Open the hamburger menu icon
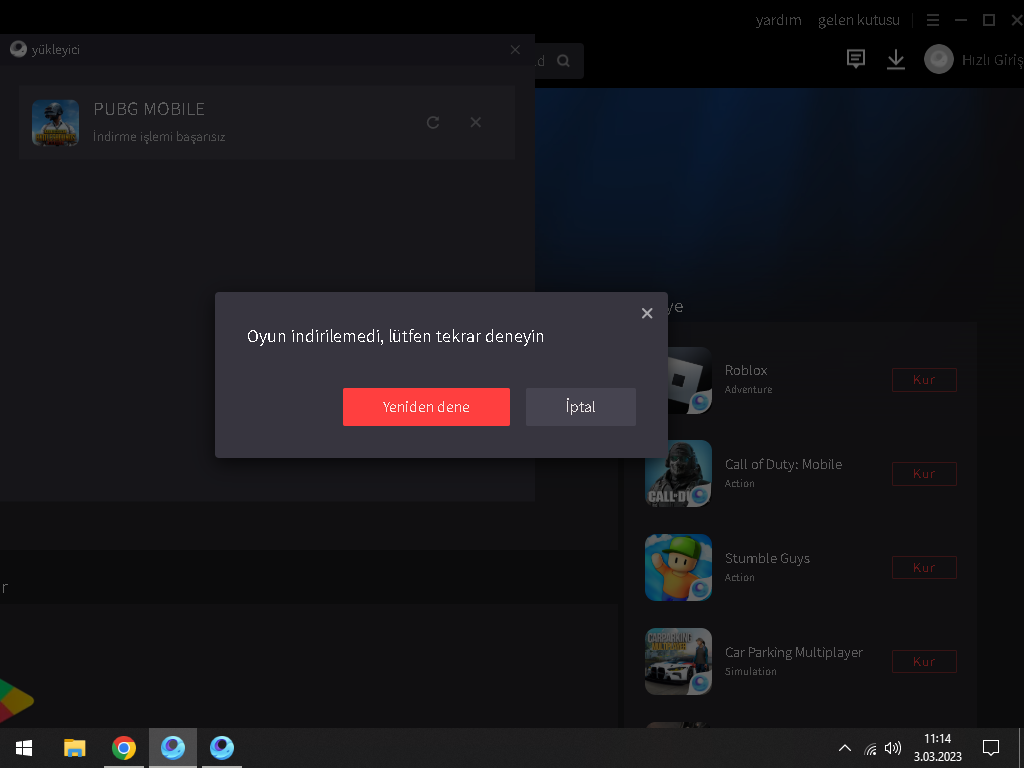This screenshot has height=768, width=1024. point(933,20)
